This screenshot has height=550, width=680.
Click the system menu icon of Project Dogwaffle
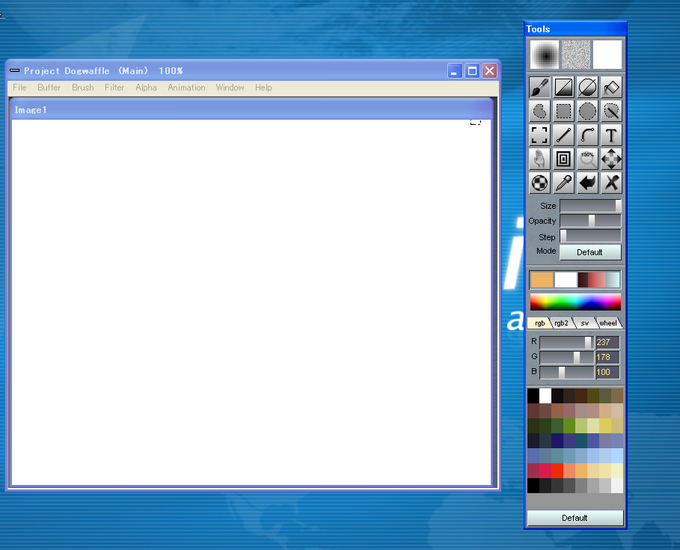pyautogui.click(x=15, y=70)
